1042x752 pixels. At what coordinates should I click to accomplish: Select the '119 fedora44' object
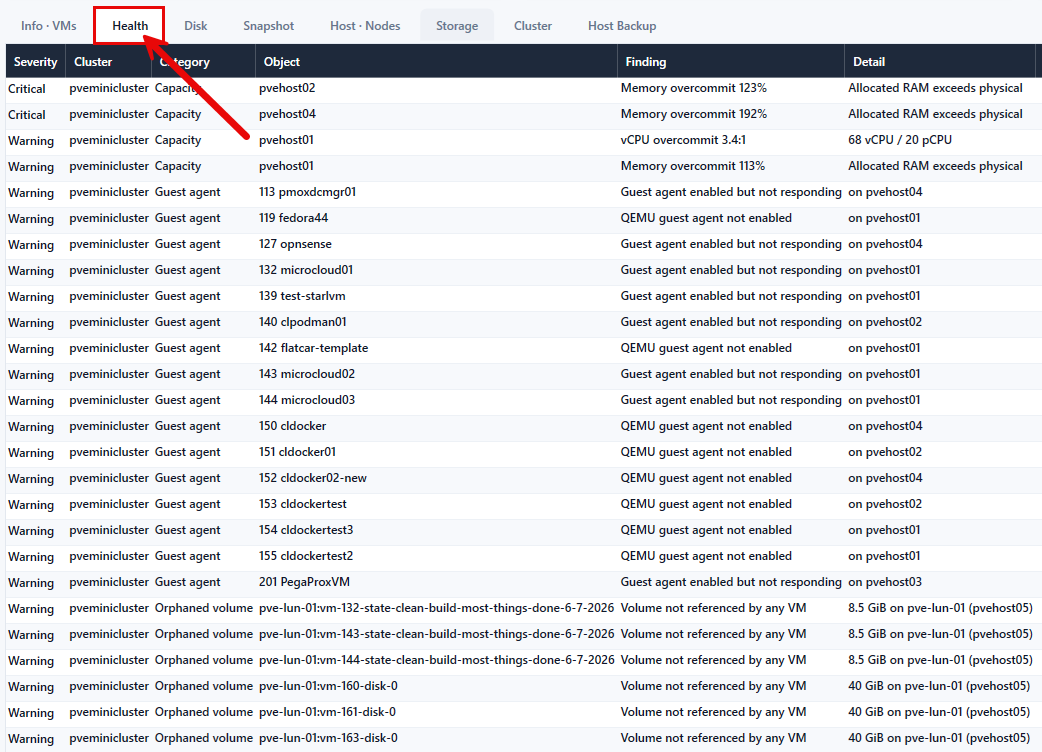coord(293,217)
